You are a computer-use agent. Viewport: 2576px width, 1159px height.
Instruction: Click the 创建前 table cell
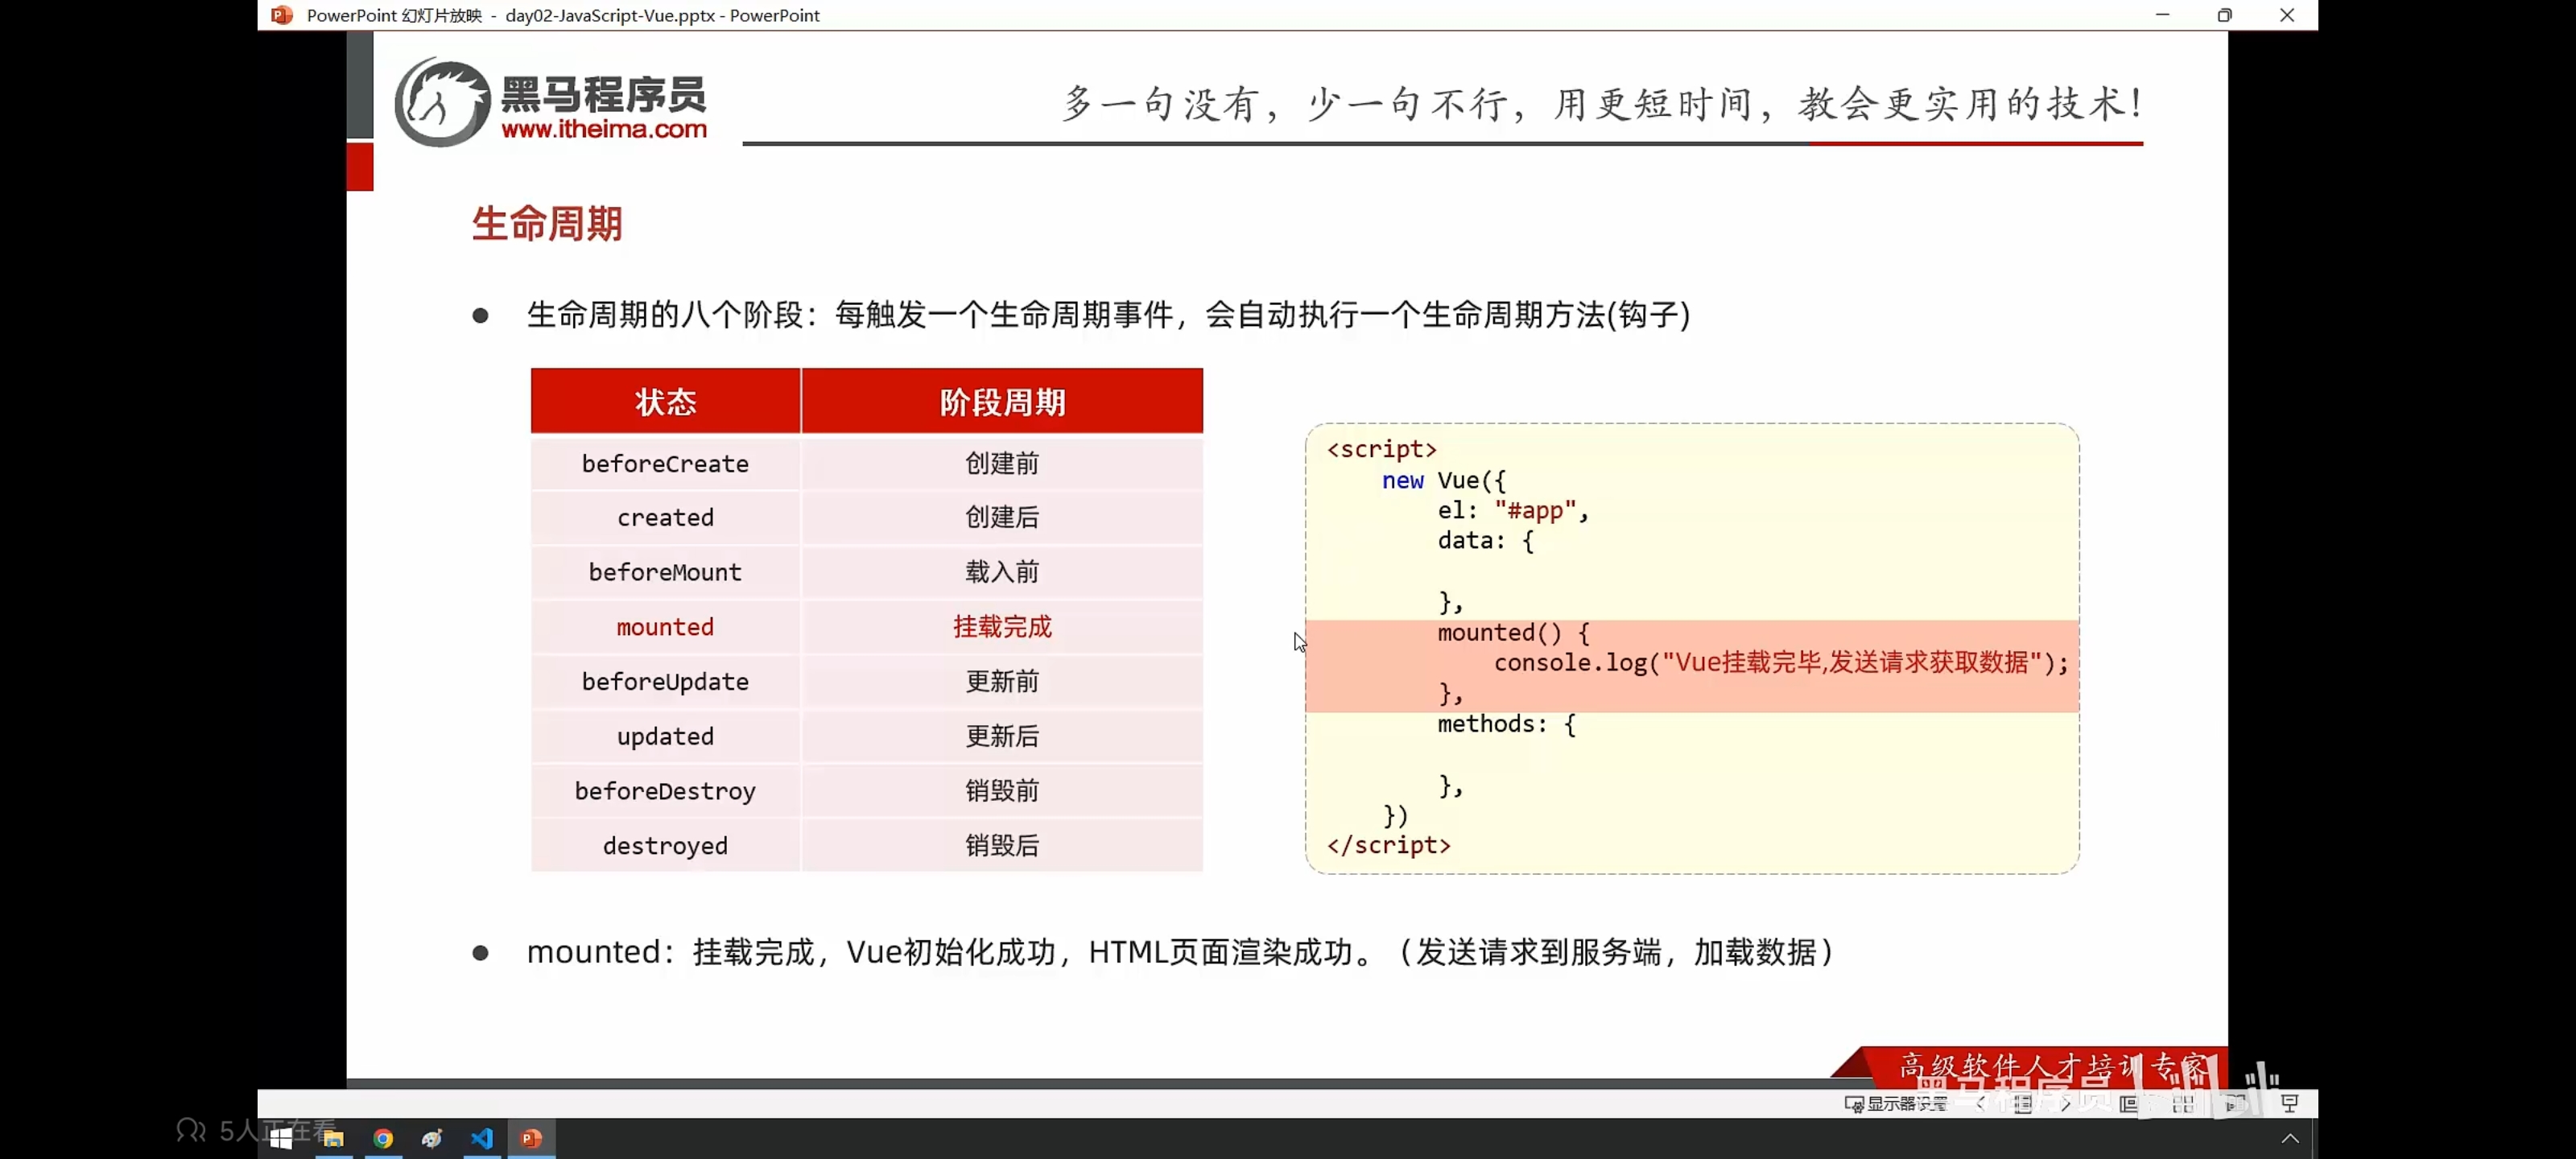[x=1002, y=463]
